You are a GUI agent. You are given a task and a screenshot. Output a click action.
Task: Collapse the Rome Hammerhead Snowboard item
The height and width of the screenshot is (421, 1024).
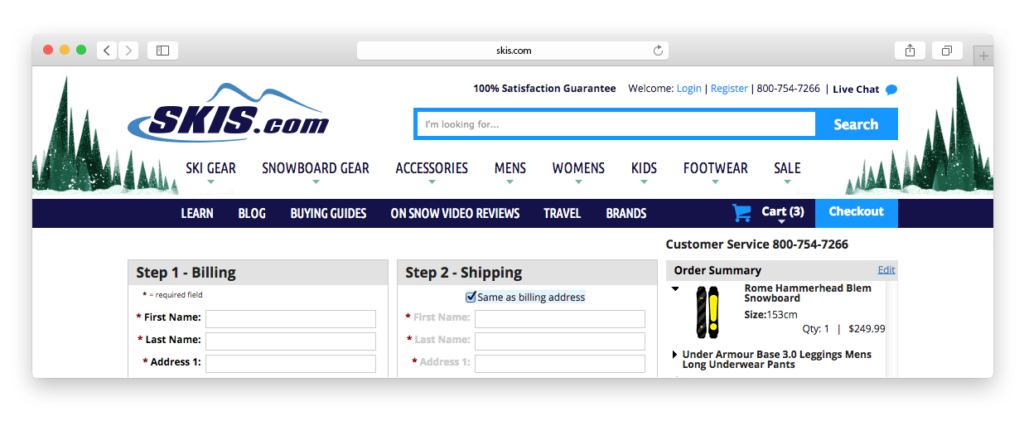(675, 288)
